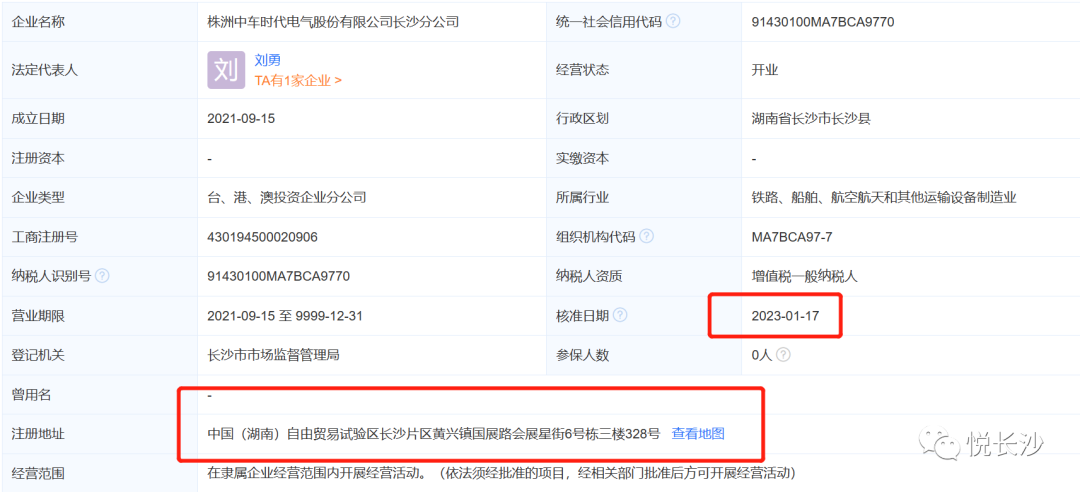
Task: Click the 曾用名 label cell
Action: [99, 394]
